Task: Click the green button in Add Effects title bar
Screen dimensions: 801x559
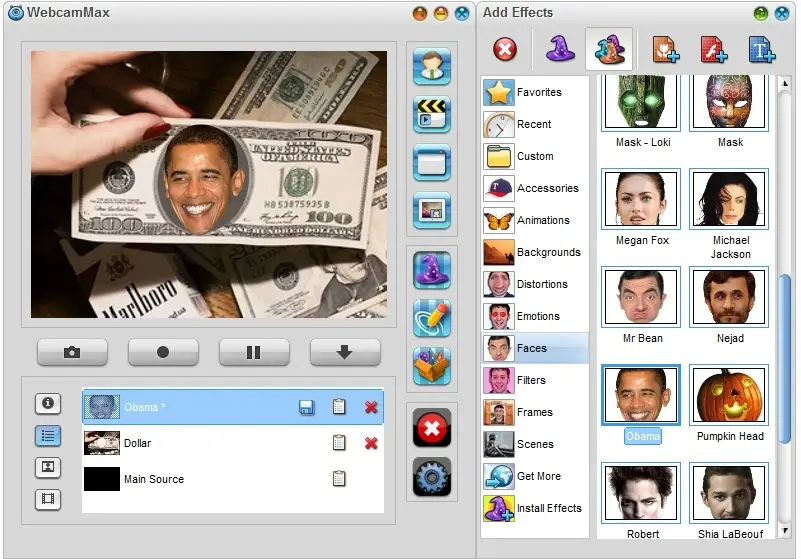Action: 761,13
